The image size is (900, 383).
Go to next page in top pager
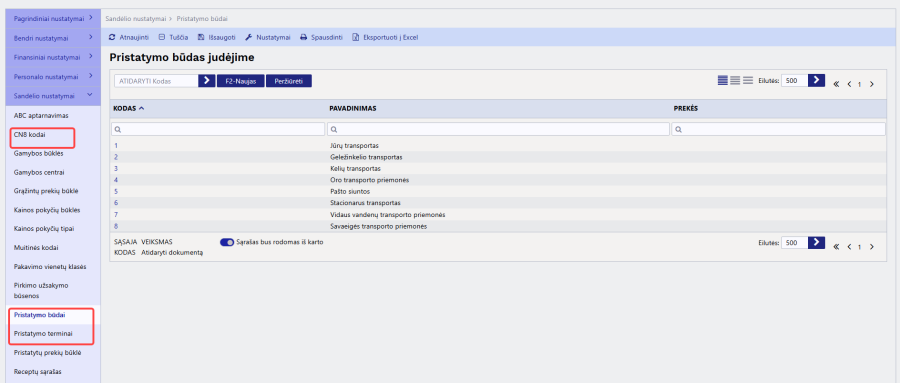tap(871, 84)
